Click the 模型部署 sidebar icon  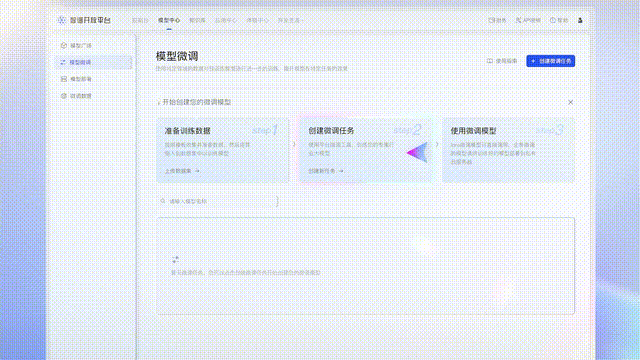tap(64, 79)
